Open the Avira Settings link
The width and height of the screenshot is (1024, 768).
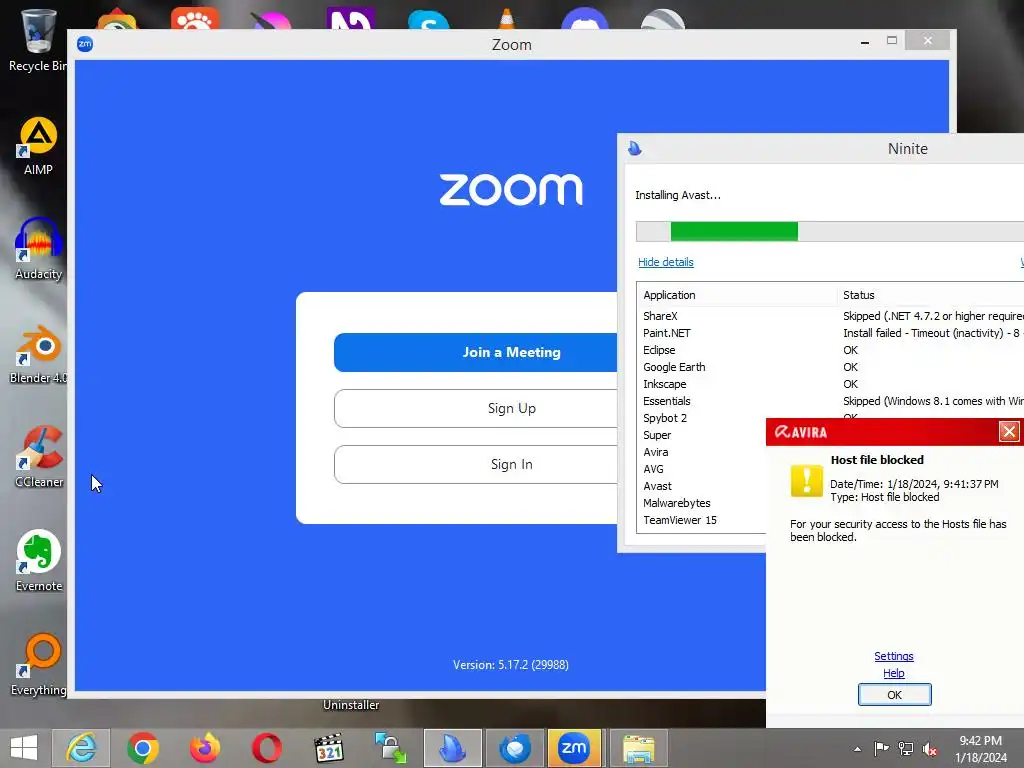click(x=893, y=656)
